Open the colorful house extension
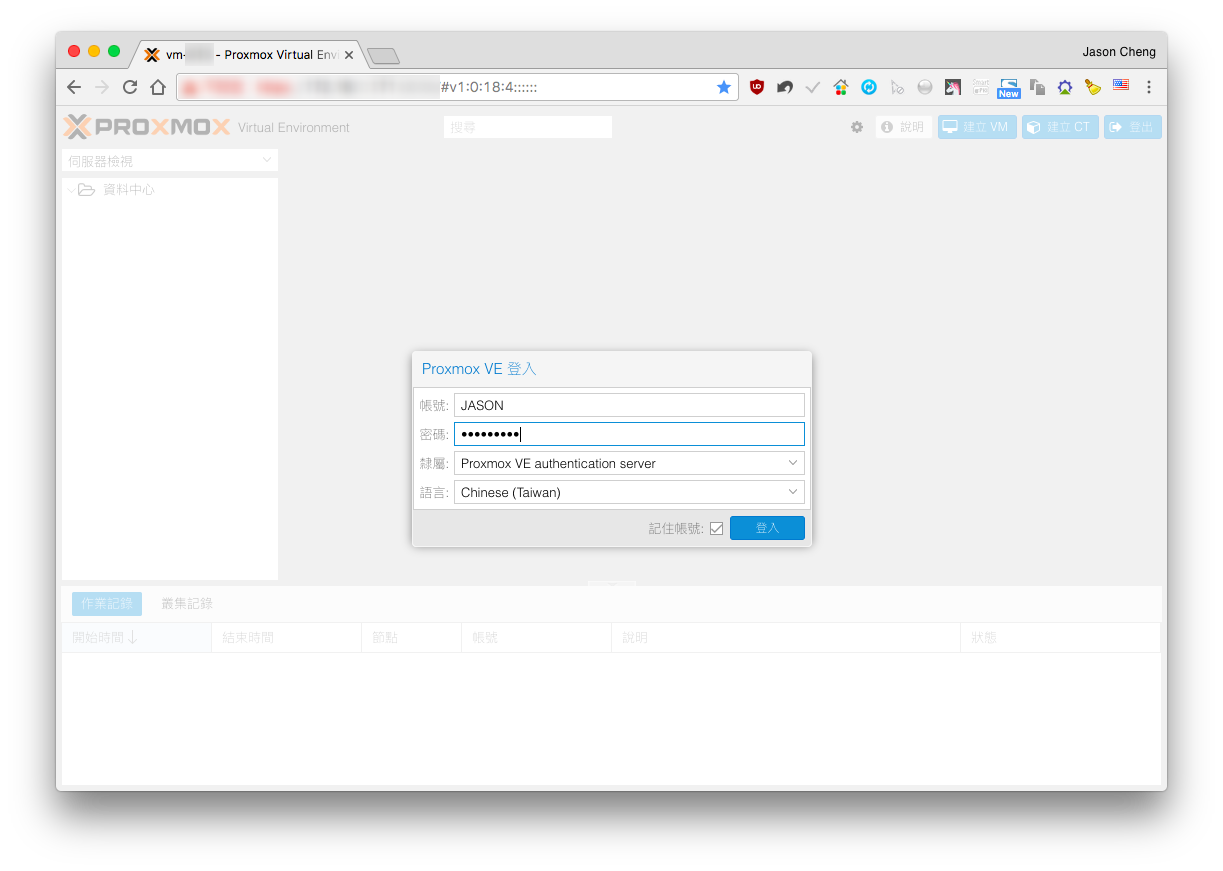 pyautogui.click(x=841, y=87)
